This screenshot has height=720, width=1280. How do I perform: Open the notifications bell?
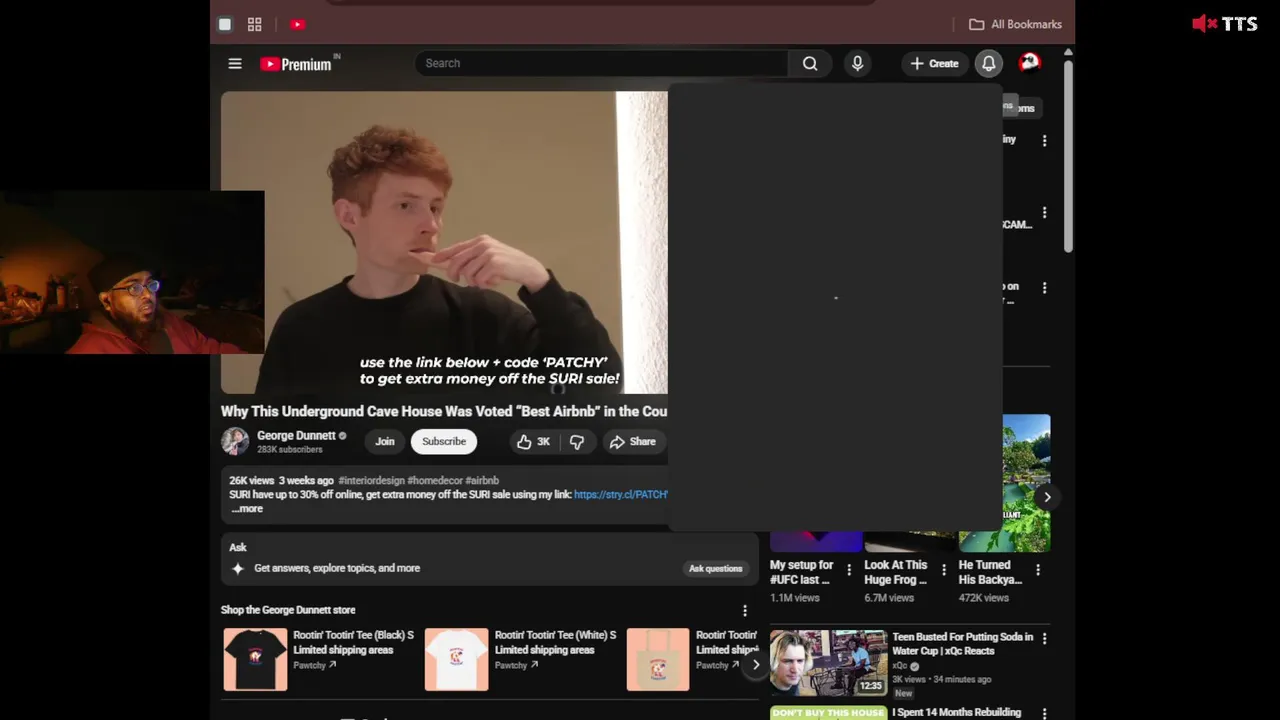989,64
